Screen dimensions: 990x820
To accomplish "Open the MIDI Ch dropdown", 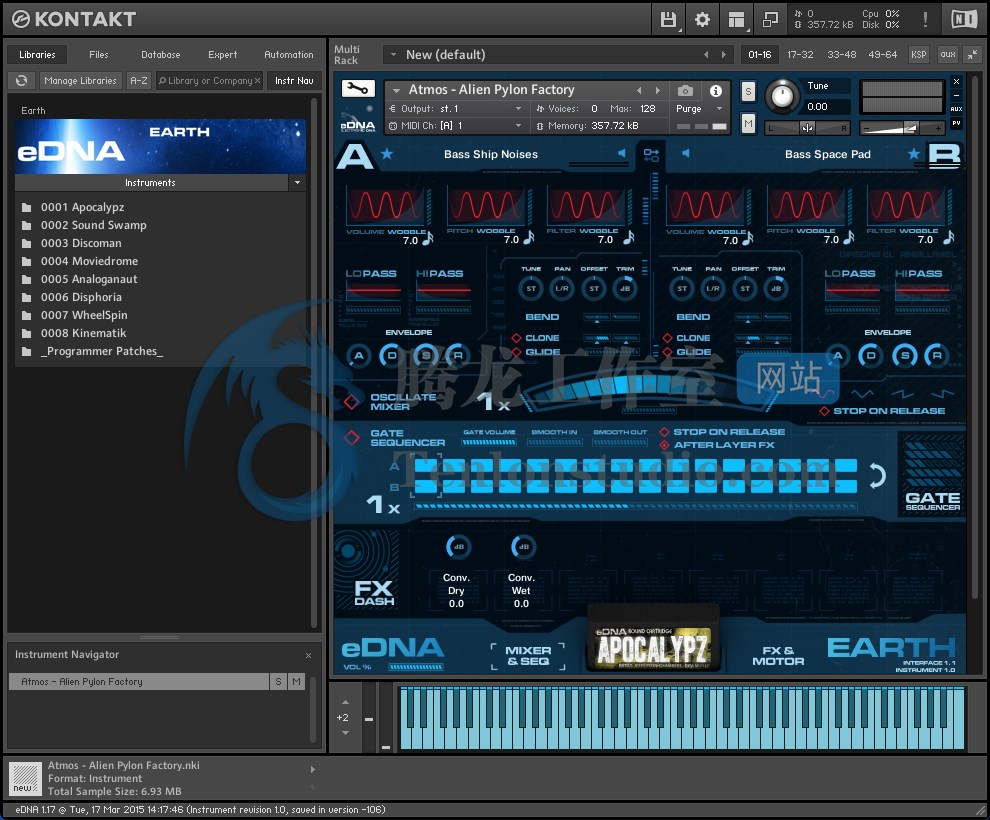I will 518,126.
